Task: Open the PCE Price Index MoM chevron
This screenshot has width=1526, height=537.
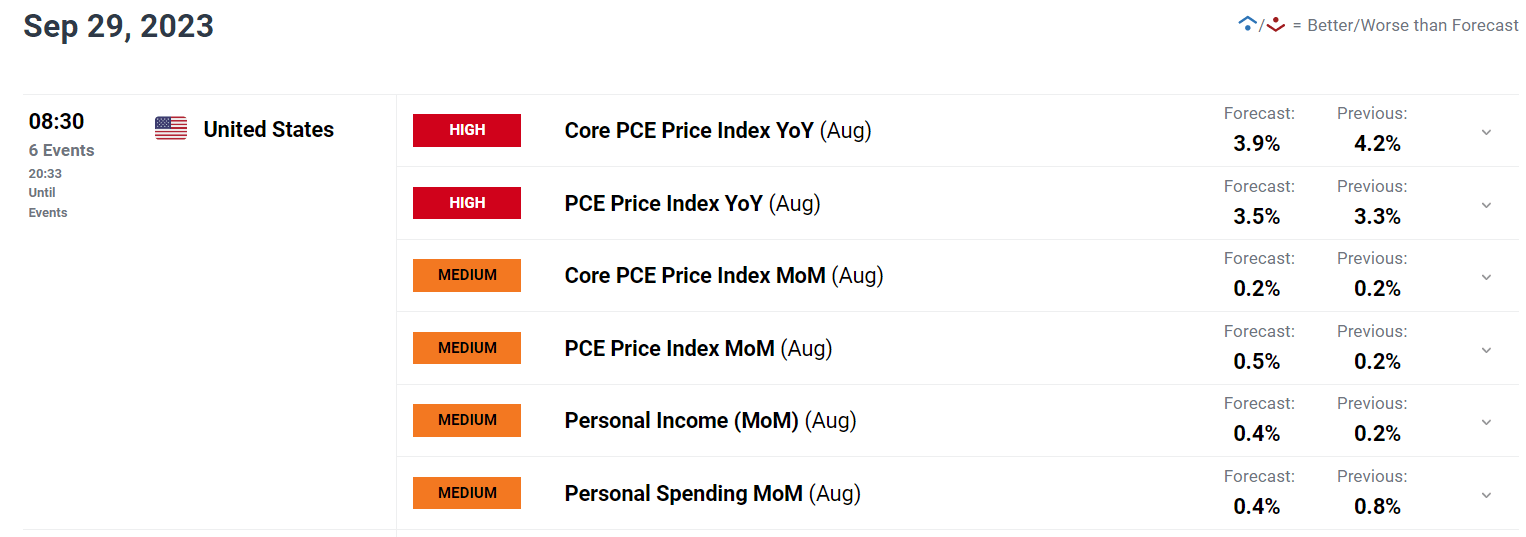Action: pyautogui.click(x=1486, y=350)
